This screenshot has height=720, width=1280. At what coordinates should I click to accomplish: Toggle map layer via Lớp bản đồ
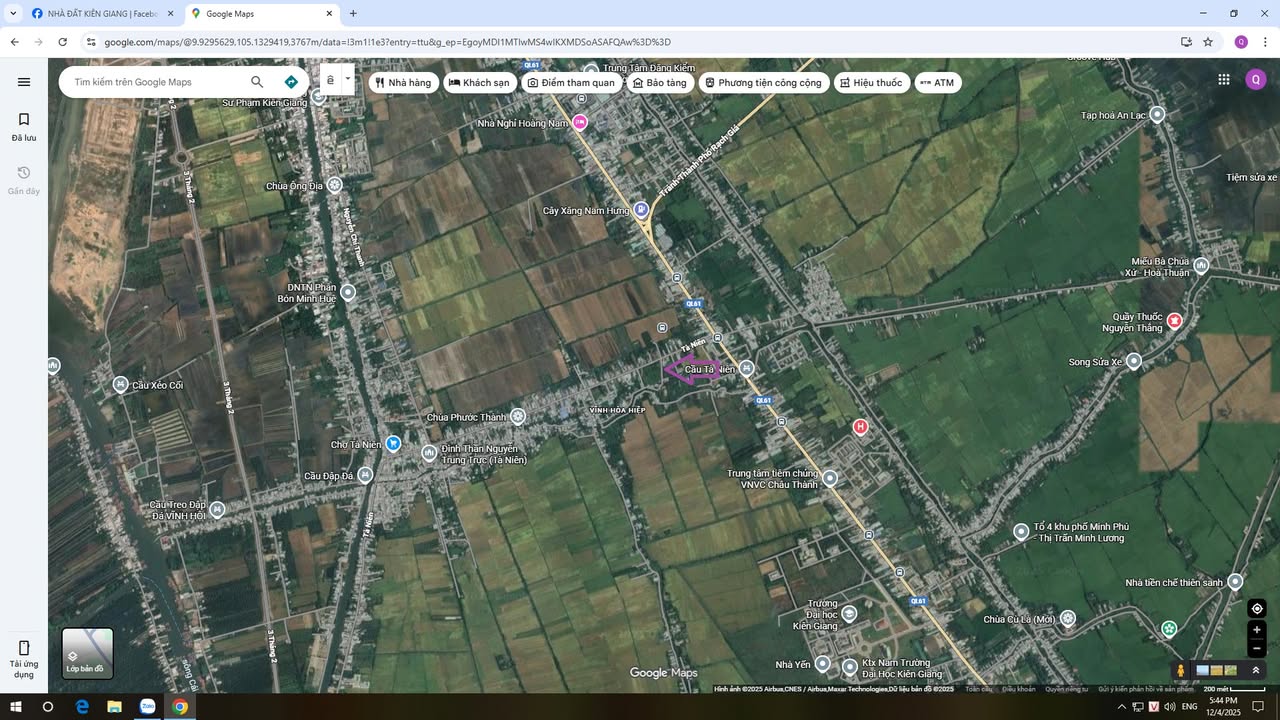[x=87, y=653]
